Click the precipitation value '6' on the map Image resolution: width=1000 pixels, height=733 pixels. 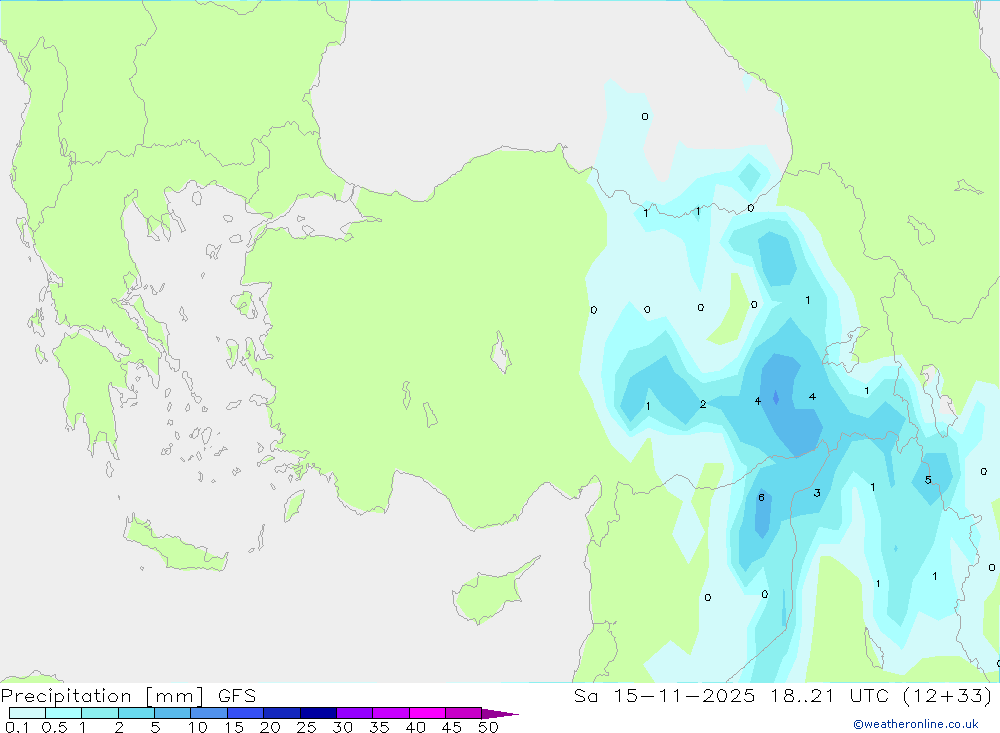tap(761, 498)
